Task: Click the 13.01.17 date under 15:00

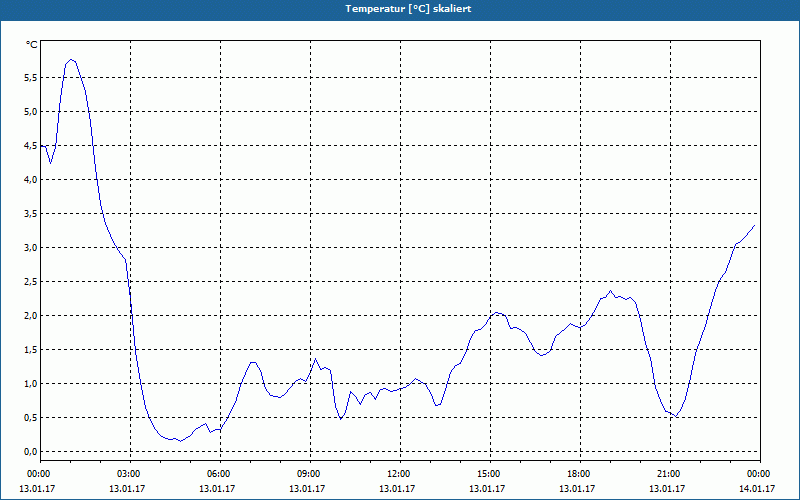Action: pos(487,489)
